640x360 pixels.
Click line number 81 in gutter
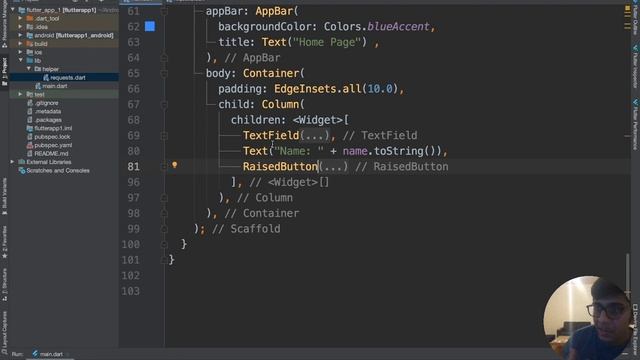133,167
